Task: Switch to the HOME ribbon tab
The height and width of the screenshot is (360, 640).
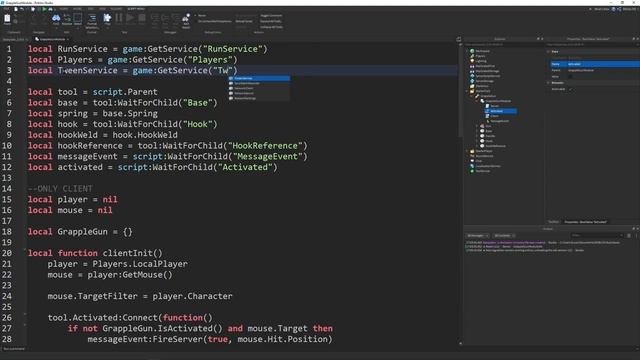Action: (64, 9)
